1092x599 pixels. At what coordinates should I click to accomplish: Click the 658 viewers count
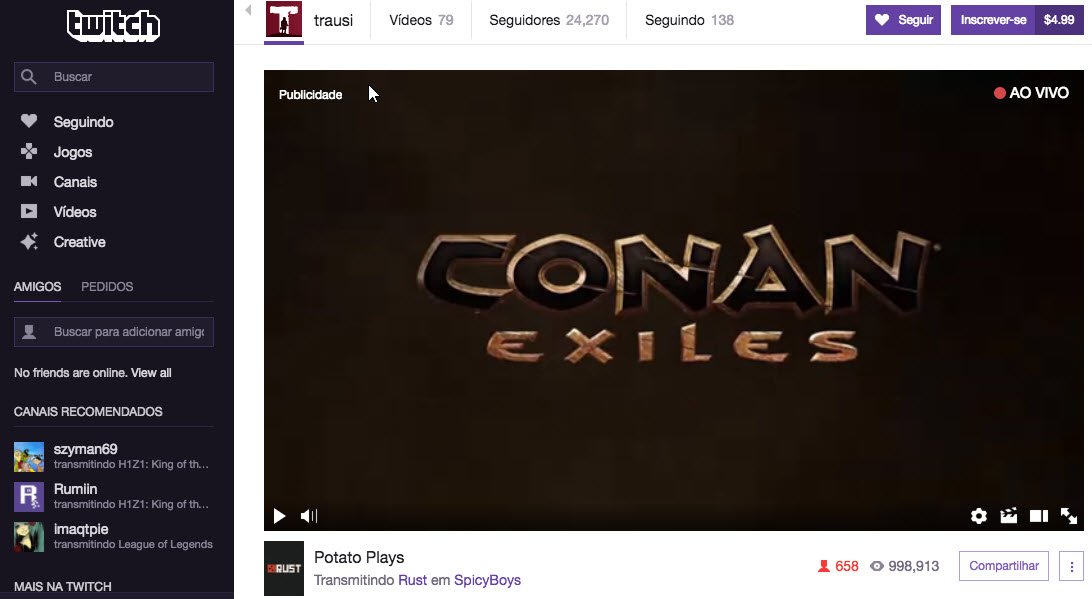(x=838, y=566)
